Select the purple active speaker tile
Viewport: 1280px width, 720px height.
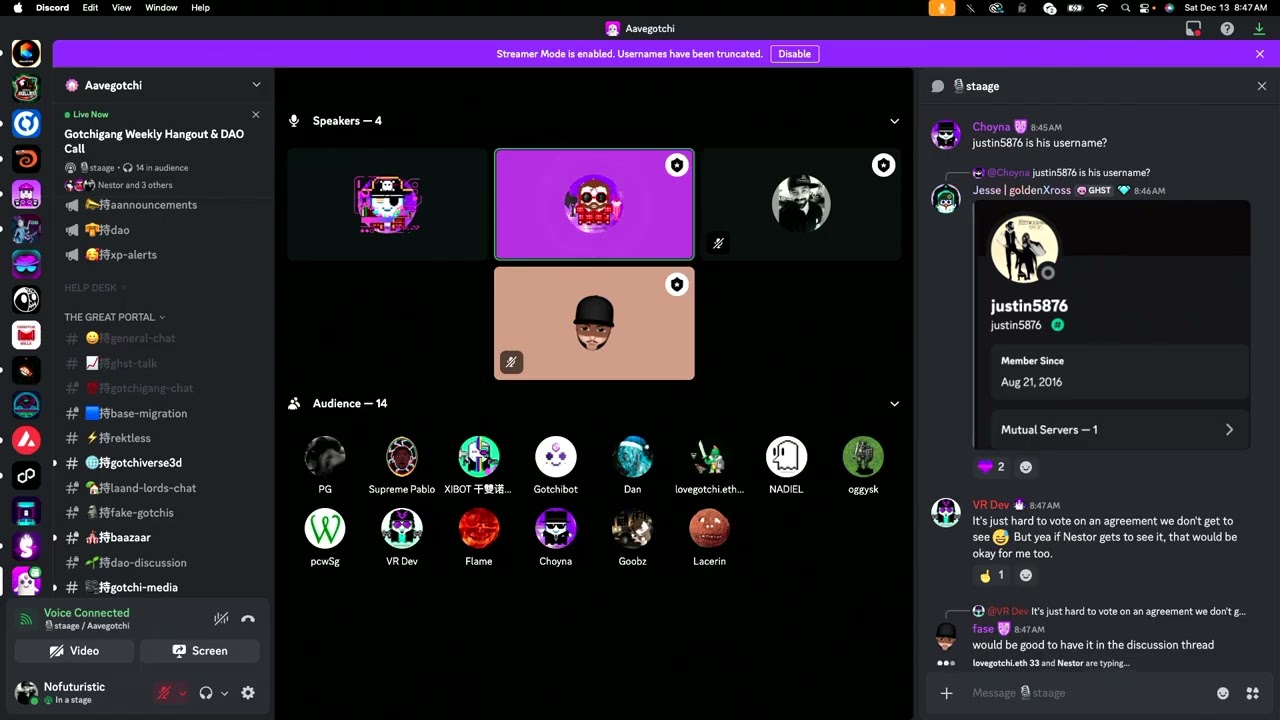coord(594,204)
